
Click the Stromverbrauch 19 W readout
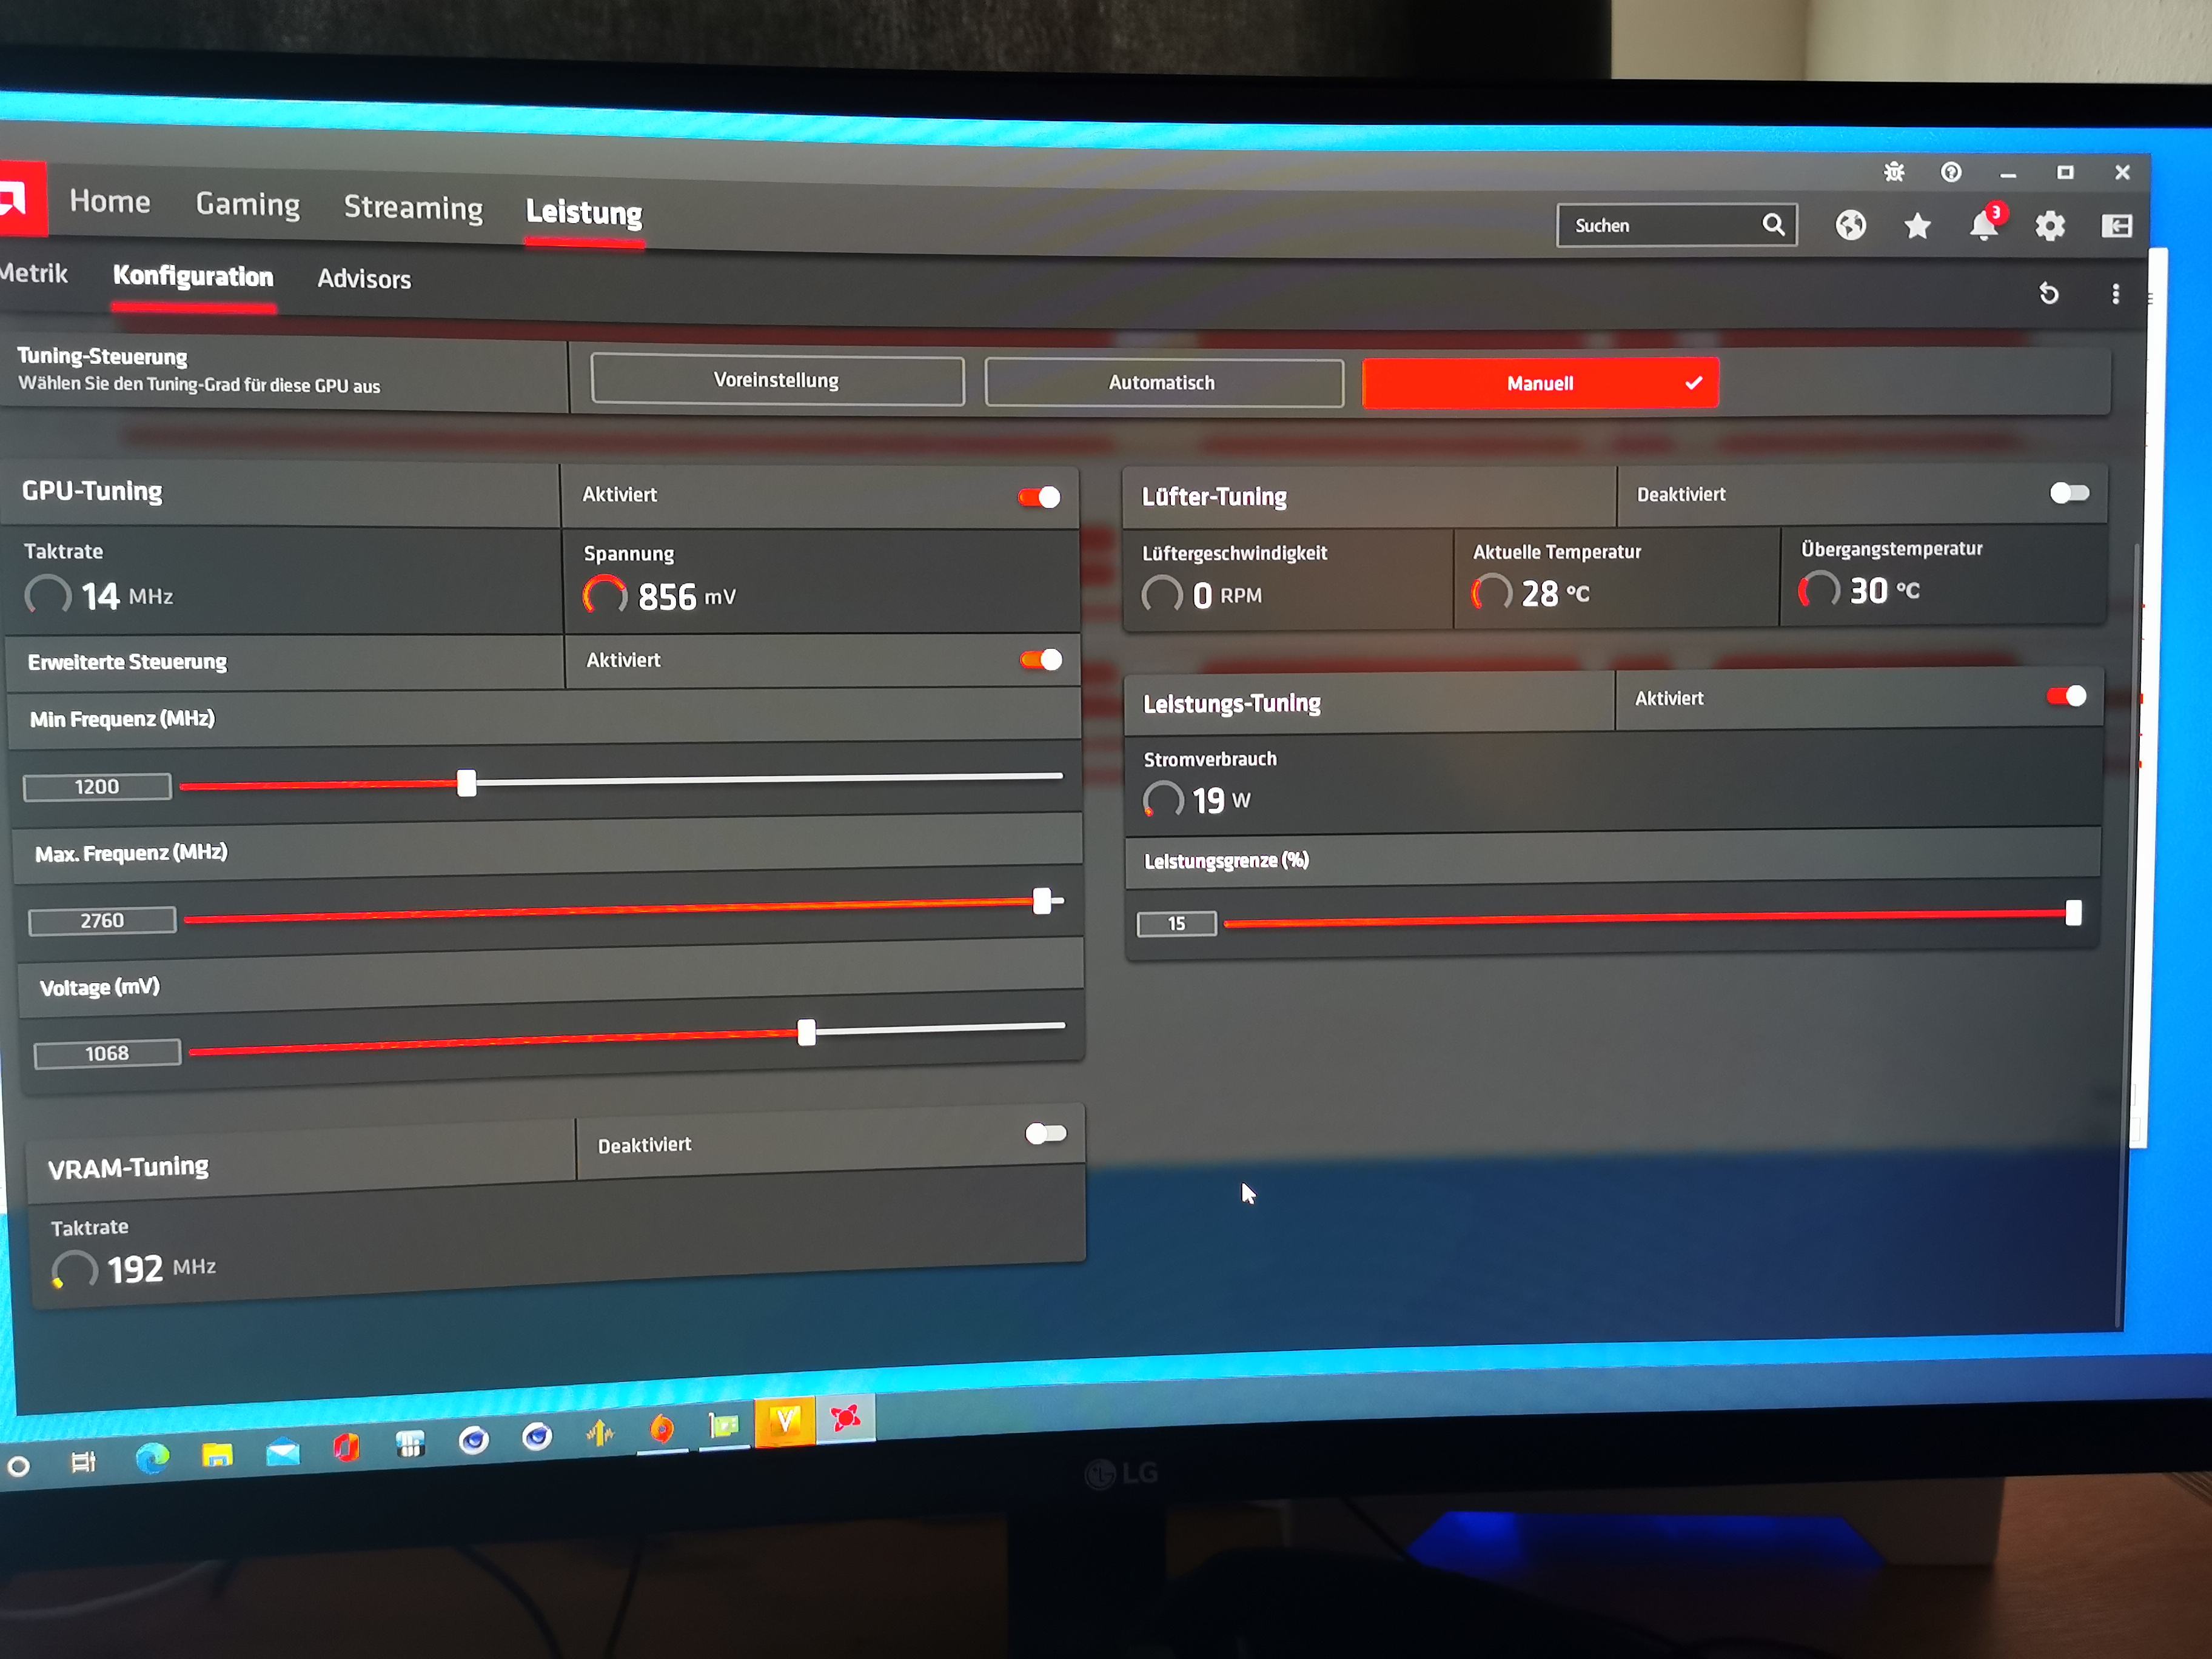tap(1197, 800)
